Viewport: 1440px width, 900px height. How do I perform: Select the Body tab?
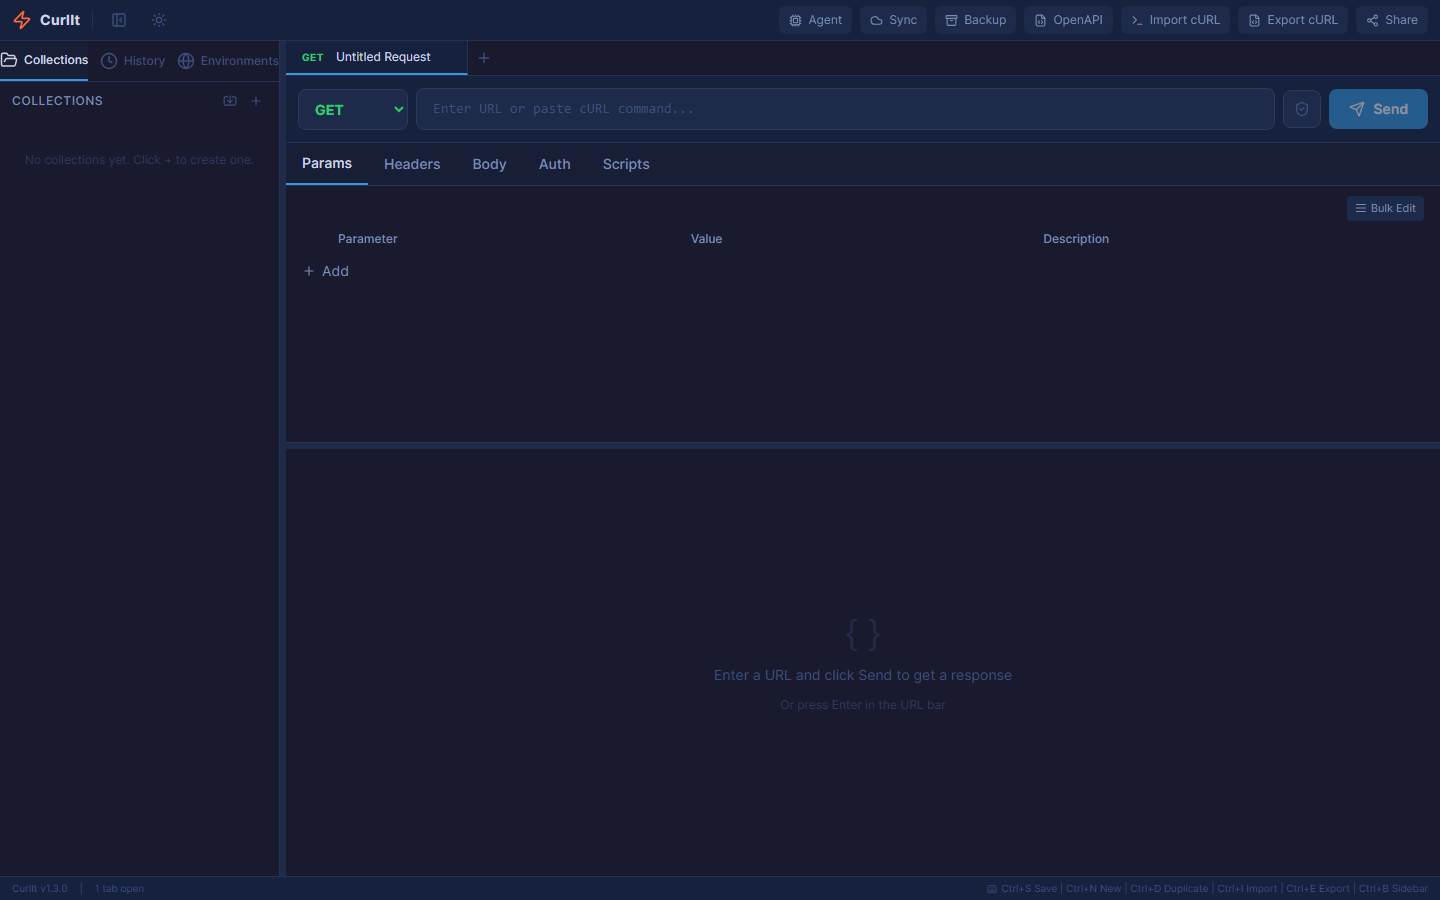[489, 164]
